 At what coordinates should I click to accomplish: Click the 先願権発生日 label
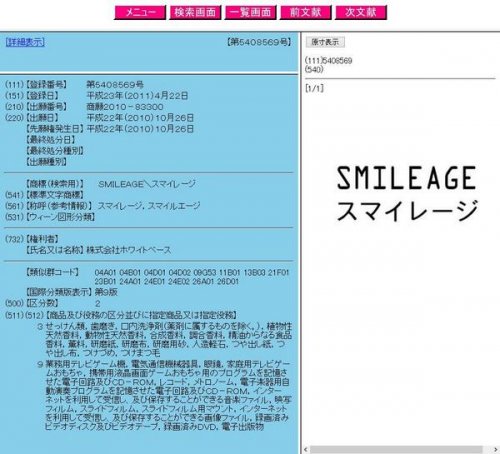[54, 129]
